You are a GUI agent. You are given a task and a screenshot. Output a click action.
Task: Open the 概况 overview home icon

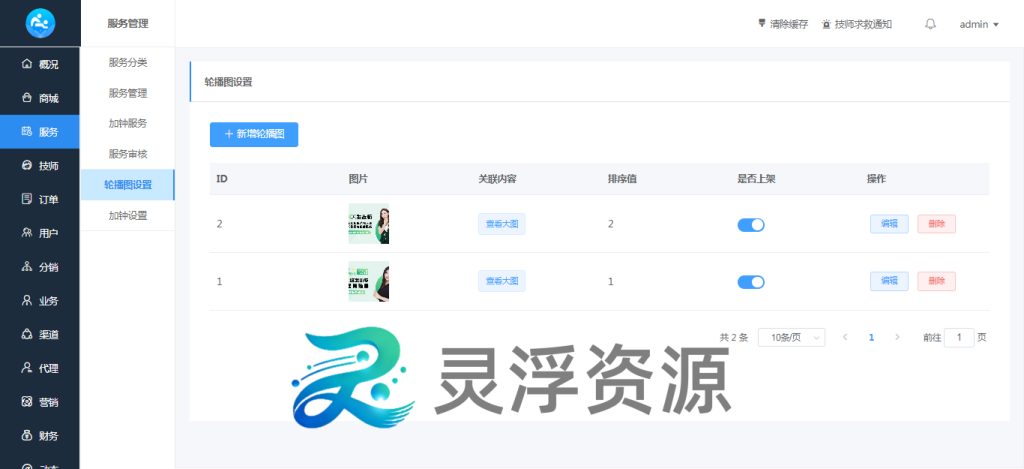point(27,64)
